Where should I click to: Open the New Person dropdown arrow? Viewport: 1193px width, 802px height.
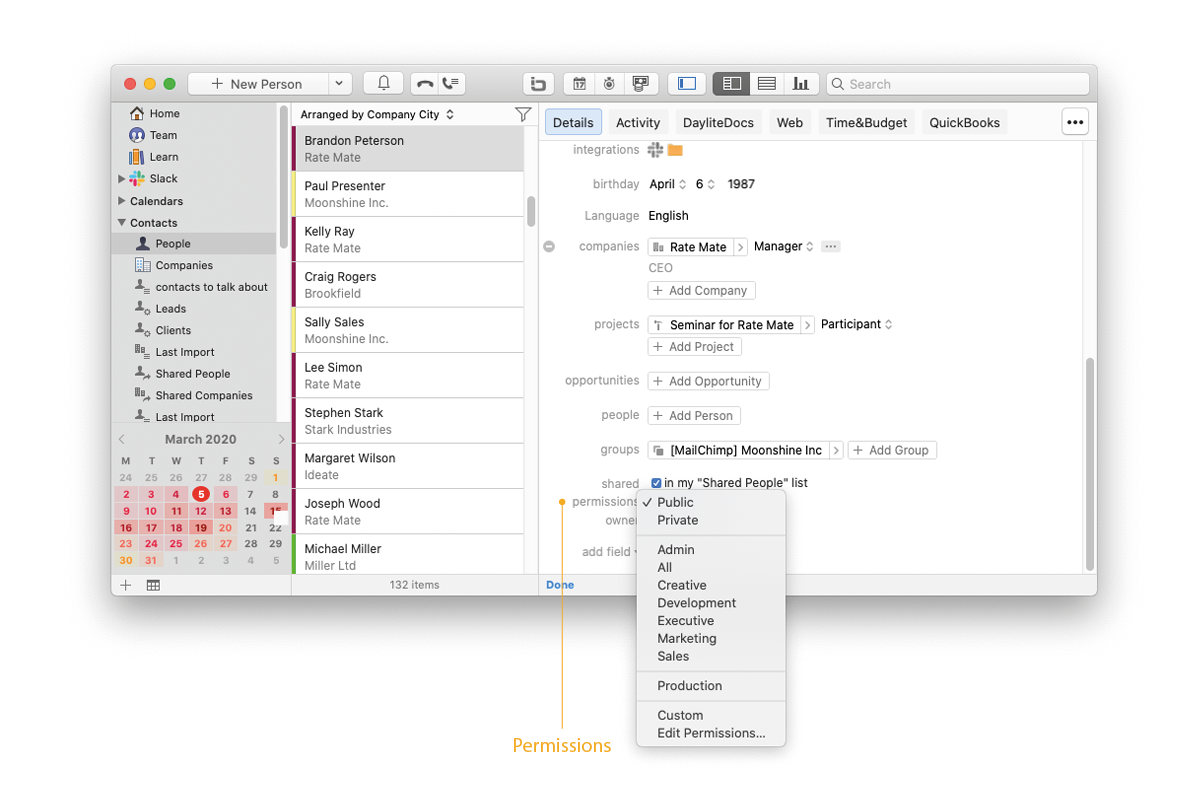click(x=339, y=84)
